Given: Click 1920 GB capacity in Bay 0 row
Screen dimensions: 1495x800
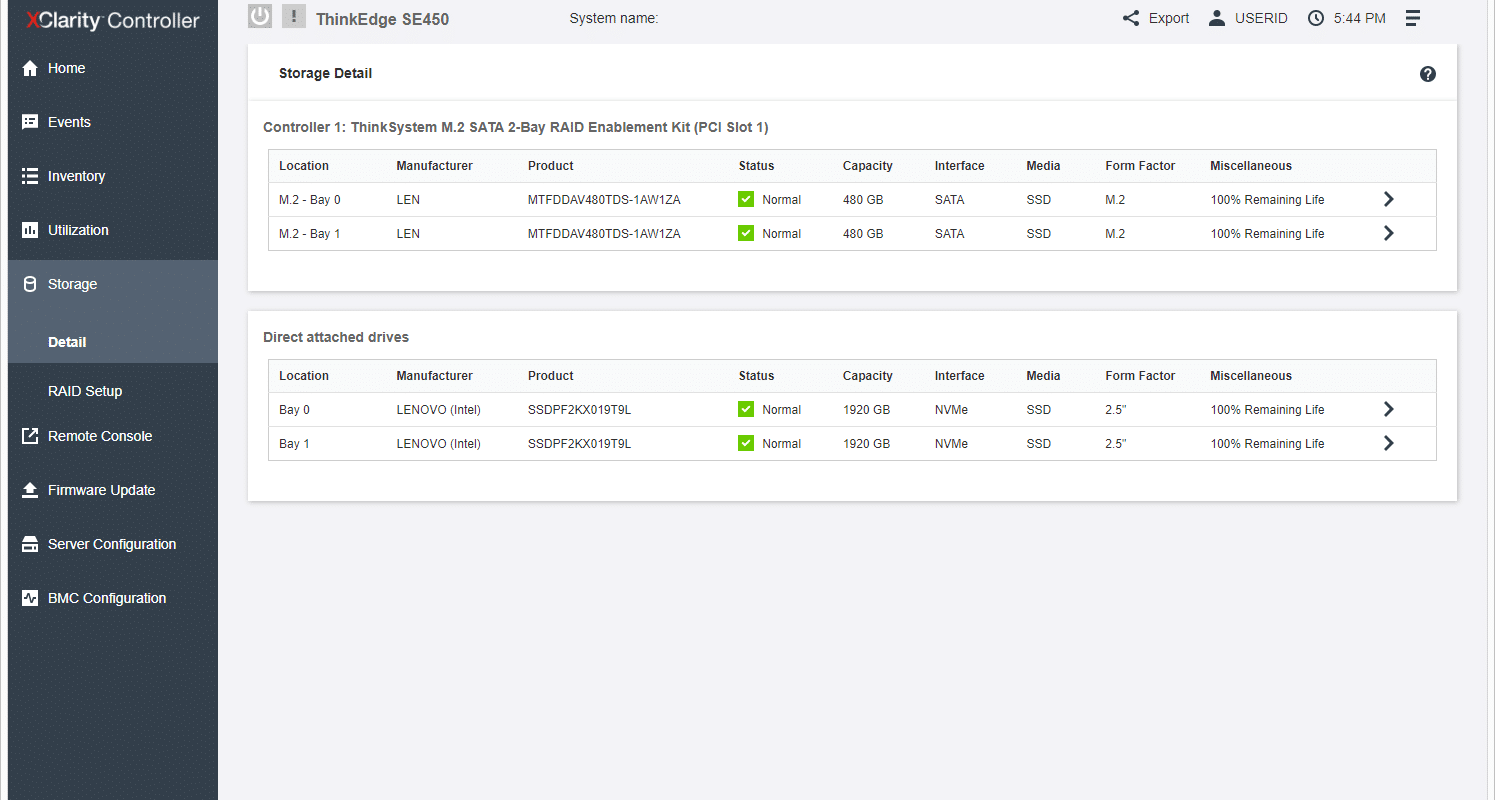Looking at the screenshot, I should (x=866, y=410).
